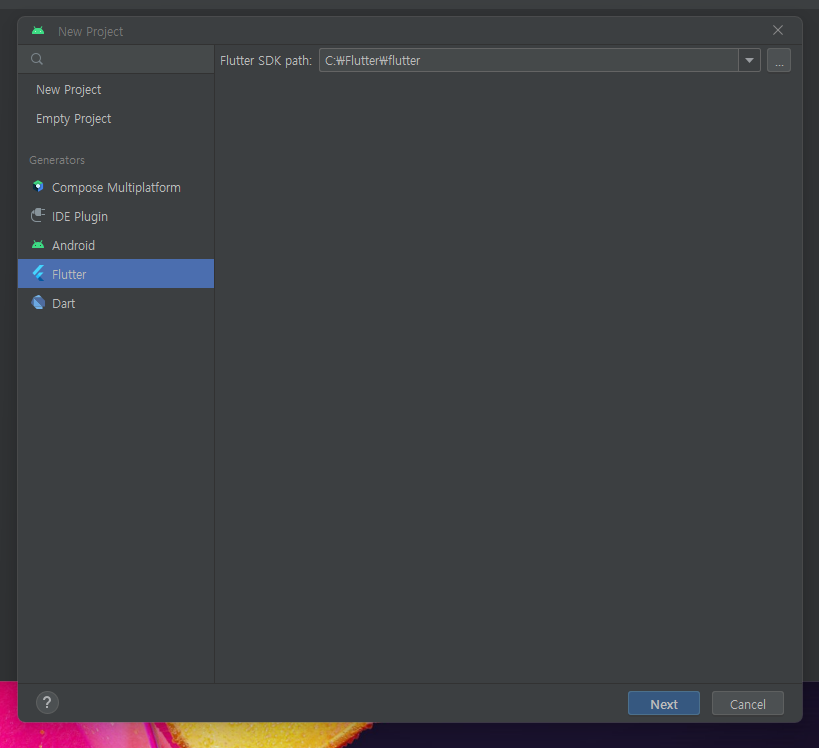Click the Flutter logo icon in Generators
The height and width of the screenshot is (748, 819).
[38, 273]
